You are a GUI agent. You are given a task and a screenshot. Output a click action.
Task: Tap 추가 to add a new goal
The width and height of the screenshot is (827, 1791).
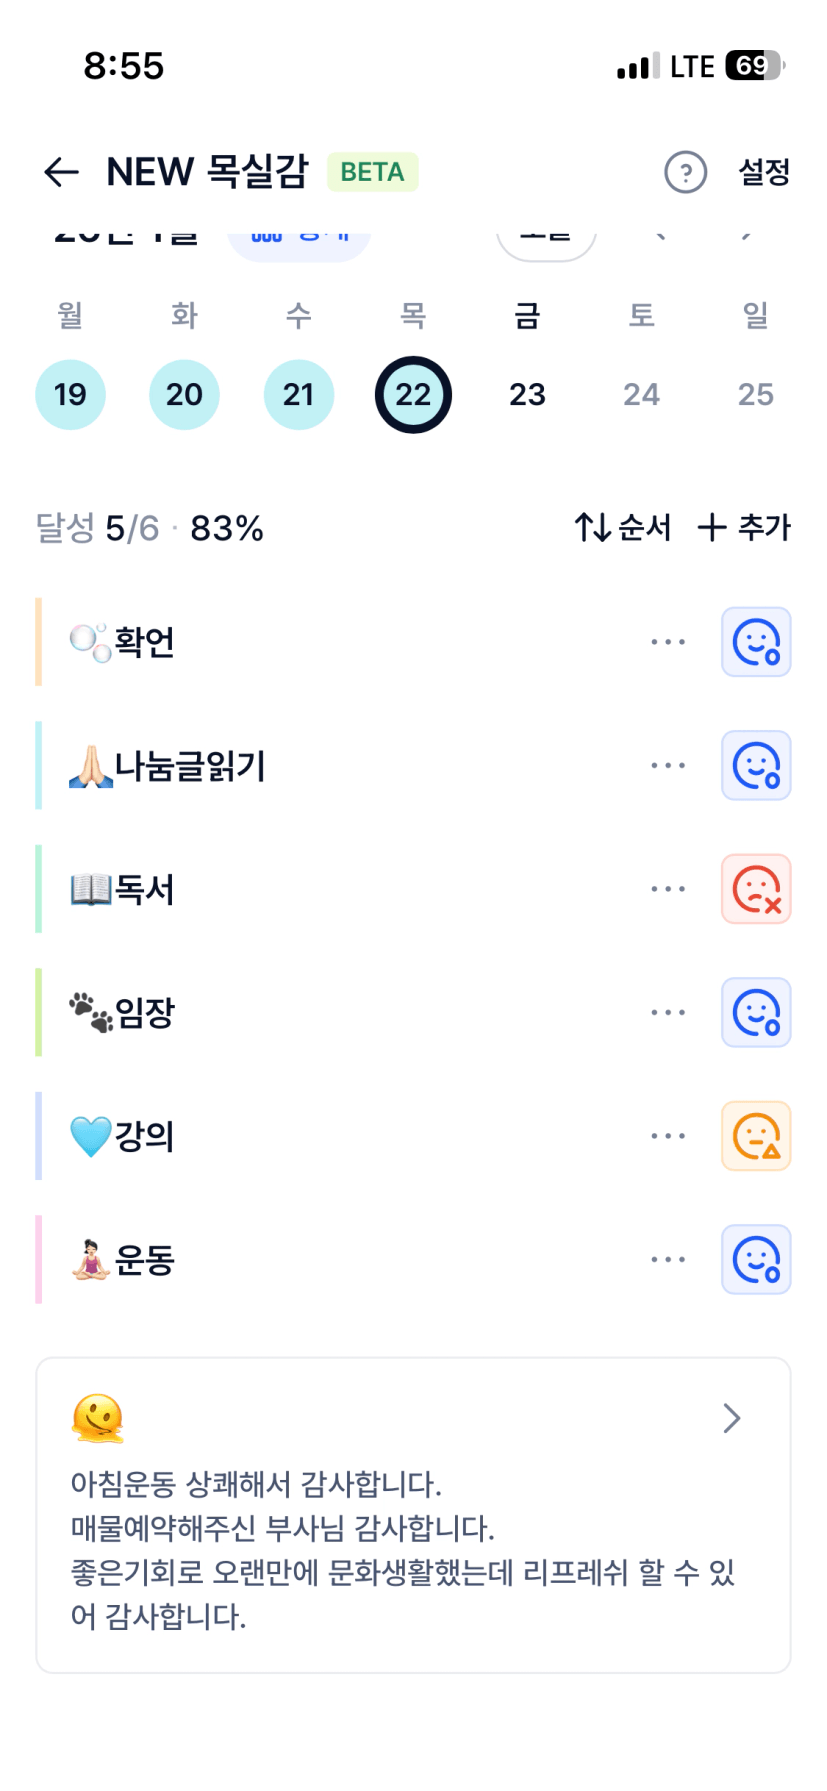pos(744,527)
